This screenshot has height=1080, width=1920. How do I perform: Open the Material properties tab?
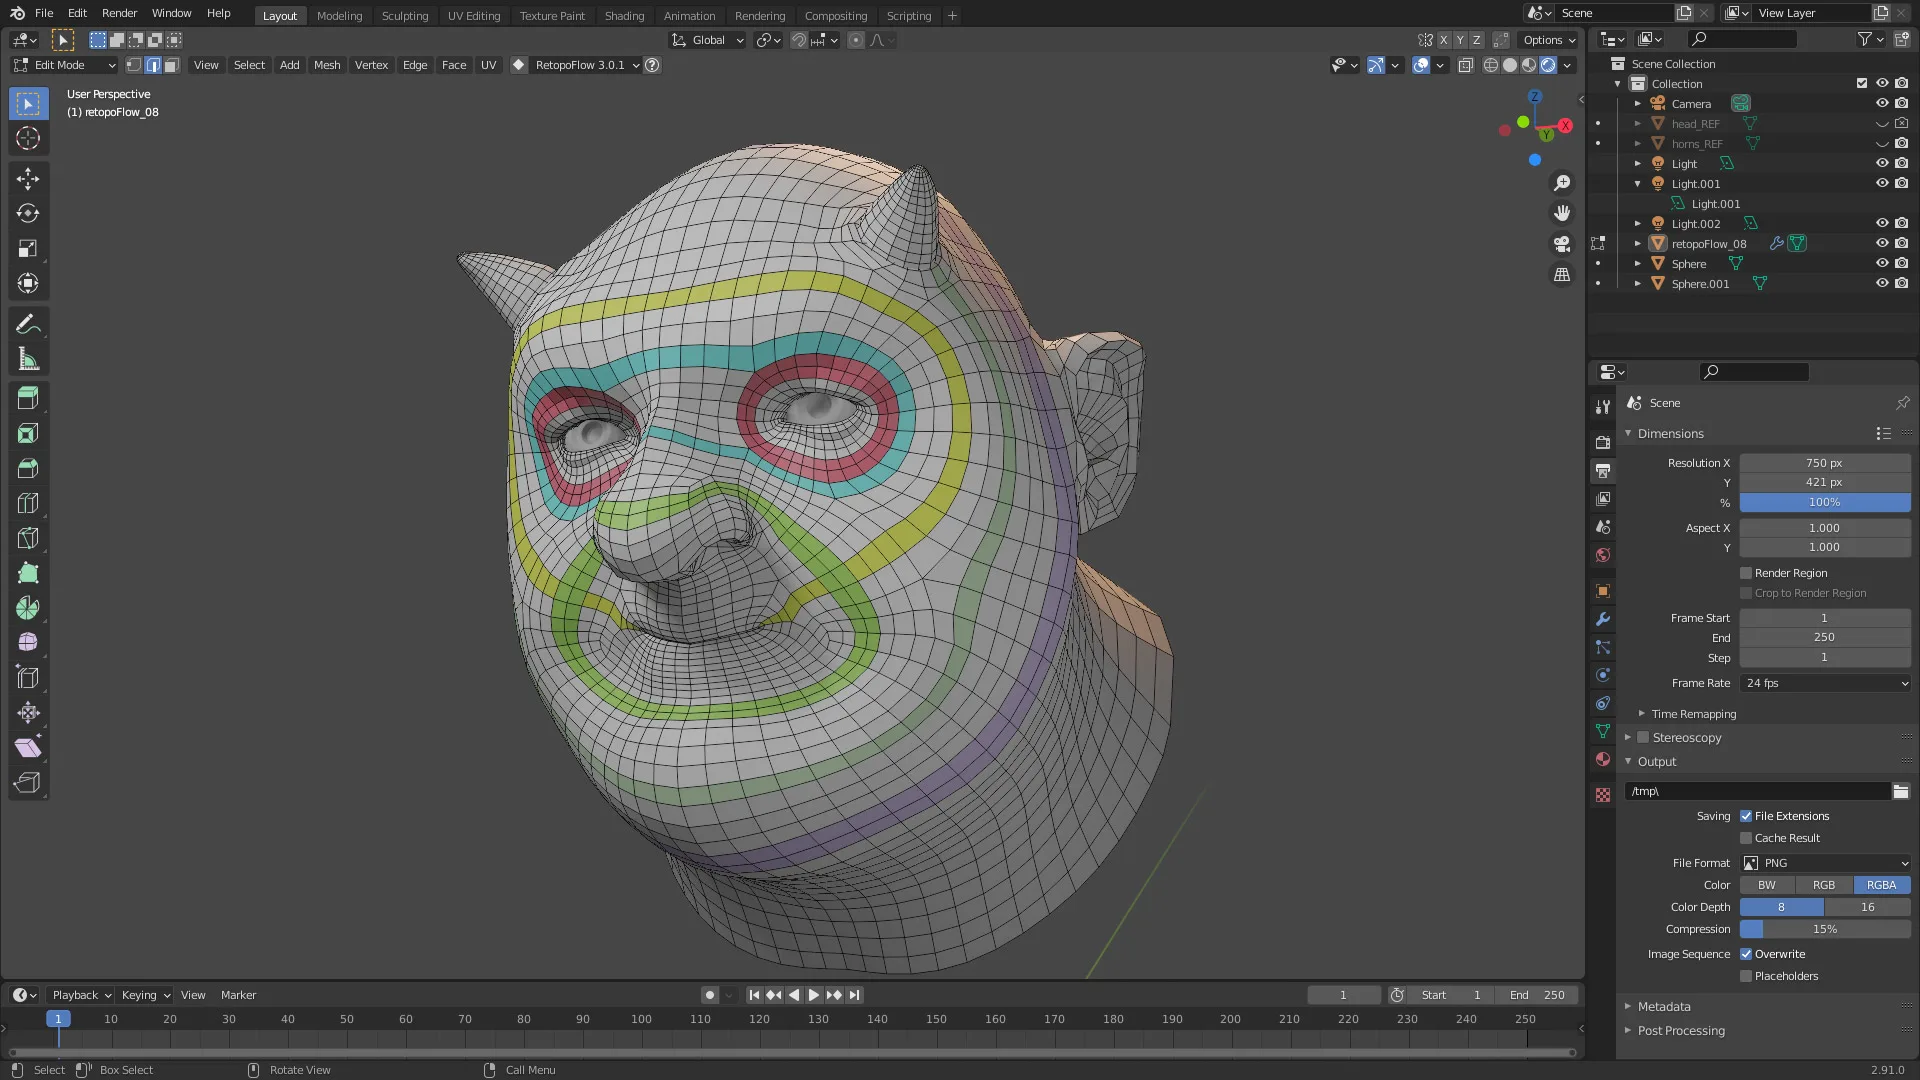1603,760
